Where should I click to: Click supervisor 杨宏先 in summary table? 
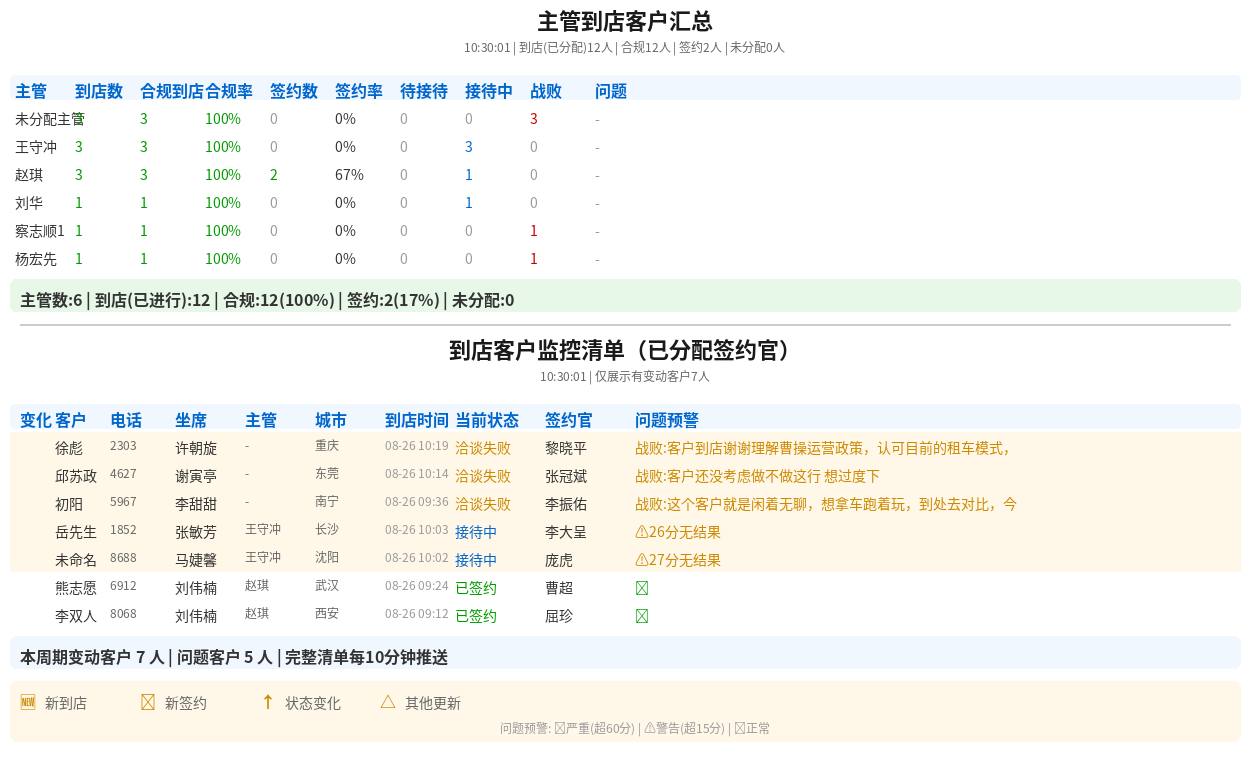click(36, 259)
